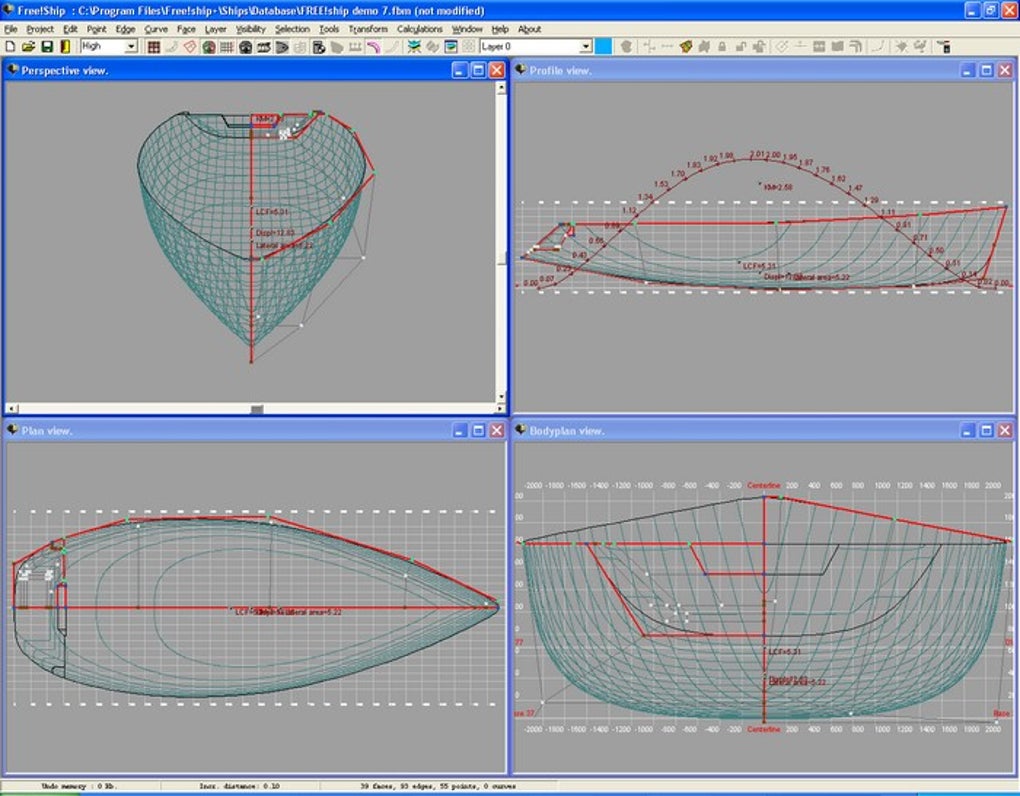
Task: Save the model with the floppy disk icon
Action: click(47, 47)
